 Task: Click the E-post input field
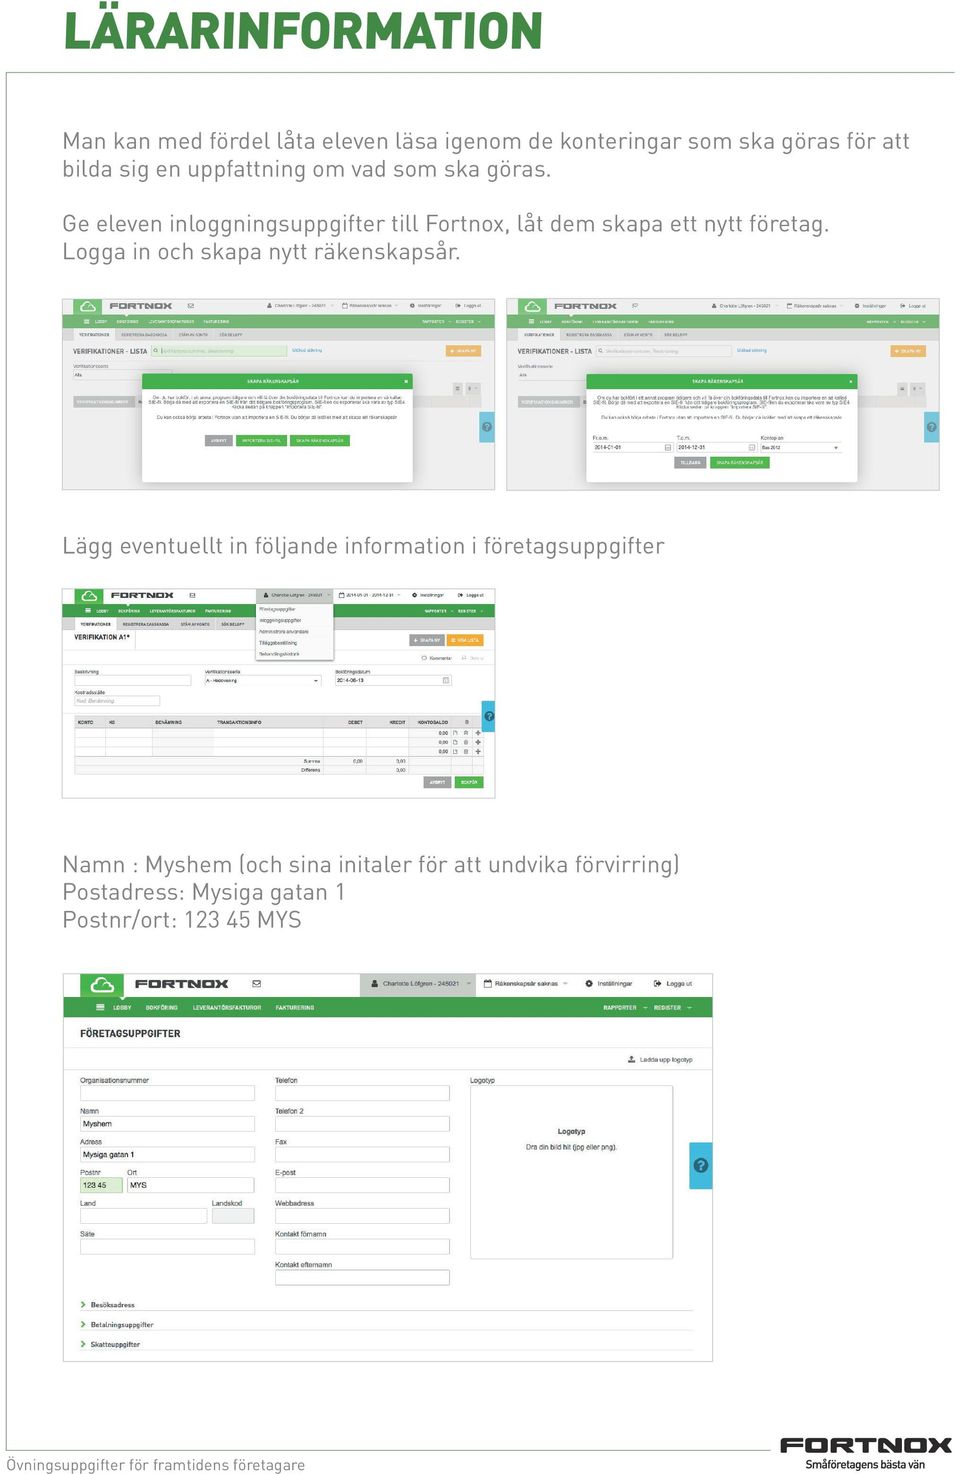[362, 1185]
